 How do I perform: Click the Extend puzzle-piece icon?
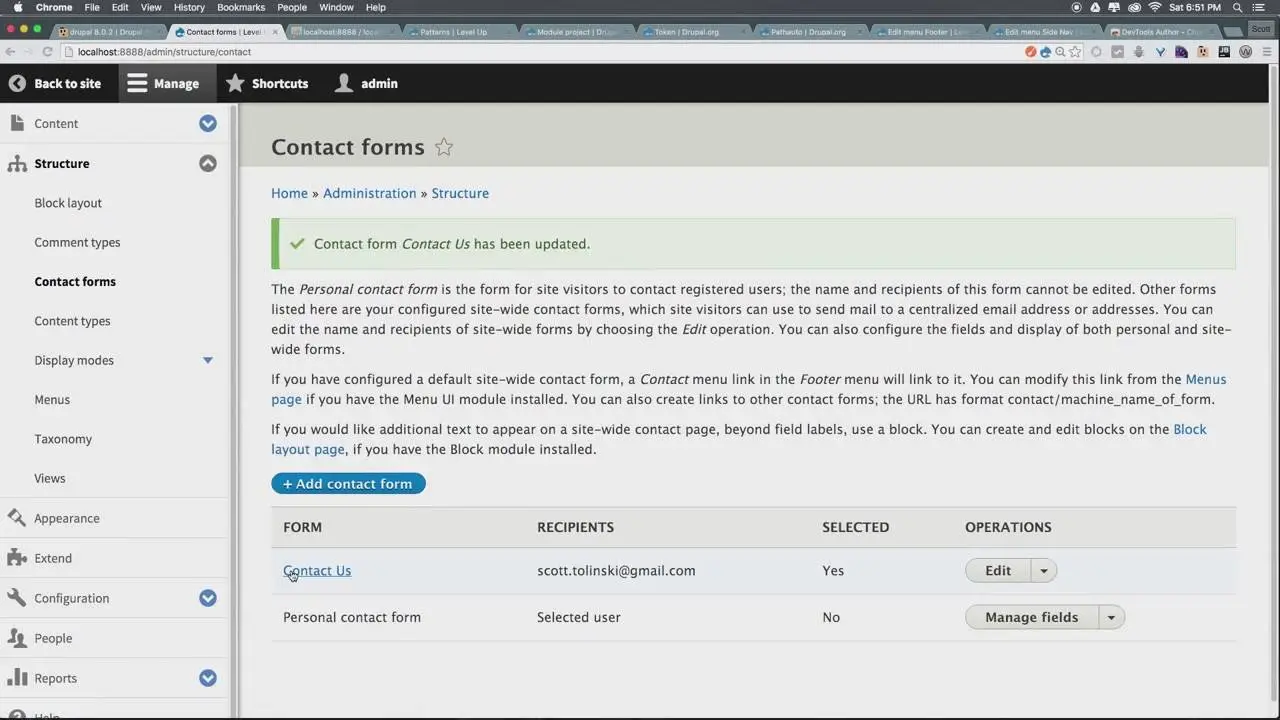pyautogui.click(x=16, y=558)
